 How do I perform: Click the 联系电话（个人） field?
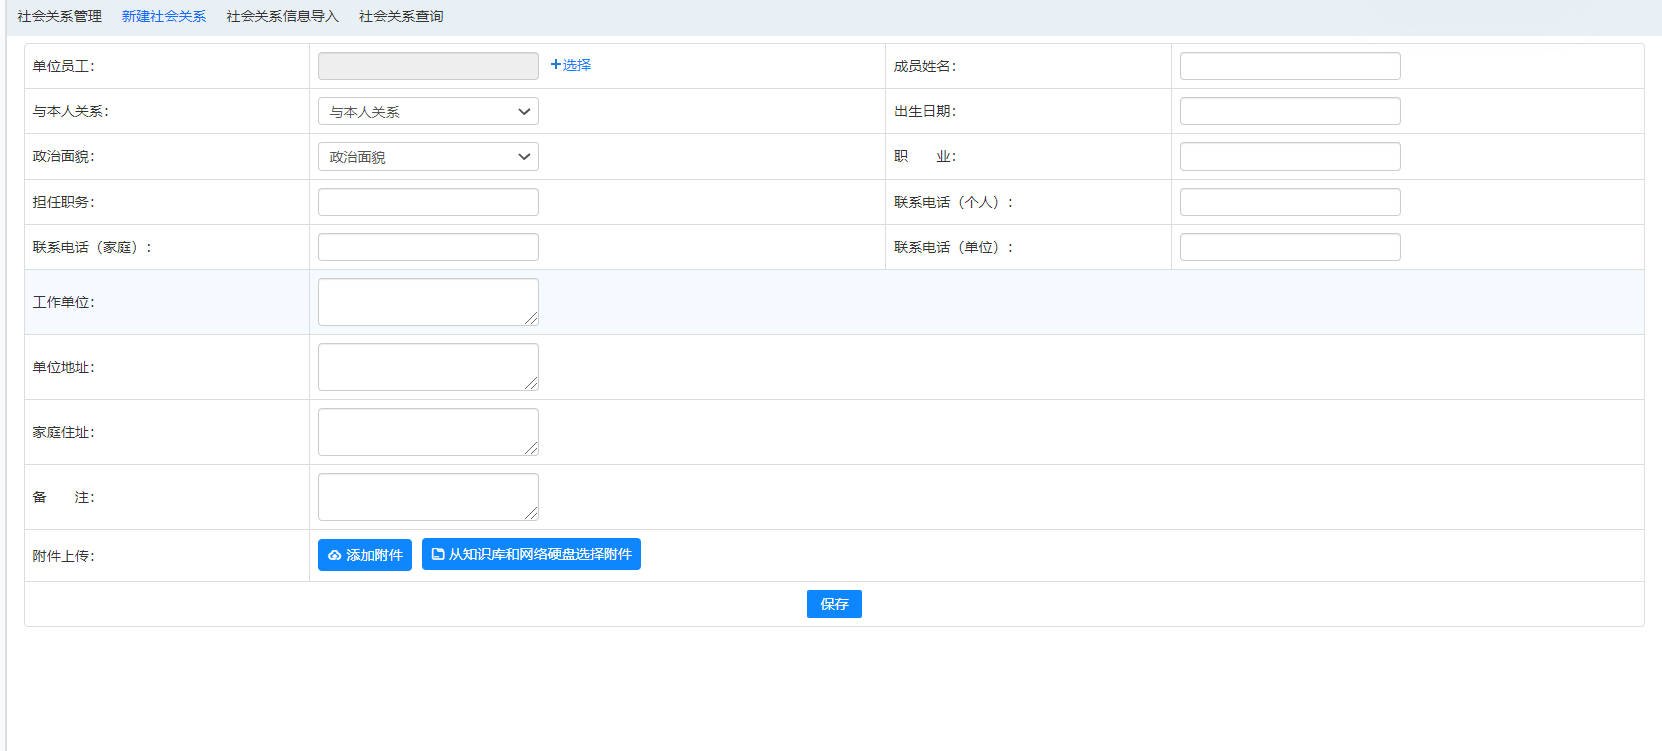point(1290,202)
